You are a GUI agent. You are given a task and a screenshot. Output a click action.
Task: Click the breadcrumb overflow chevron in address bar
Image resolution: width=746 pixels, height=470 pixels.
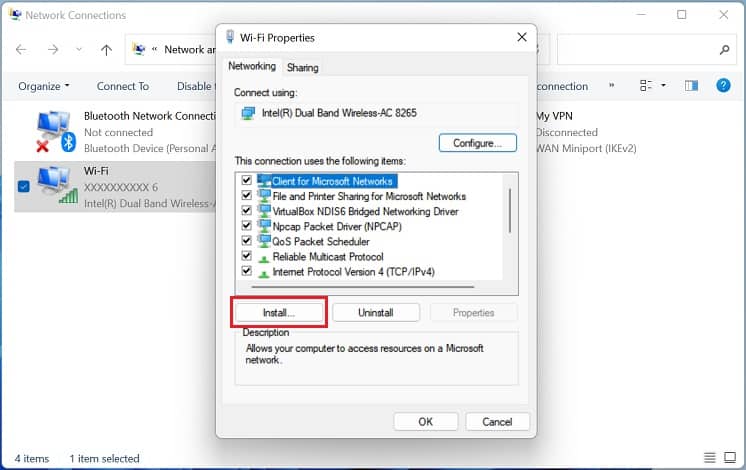pyautogui.click(x=155, y=49)
